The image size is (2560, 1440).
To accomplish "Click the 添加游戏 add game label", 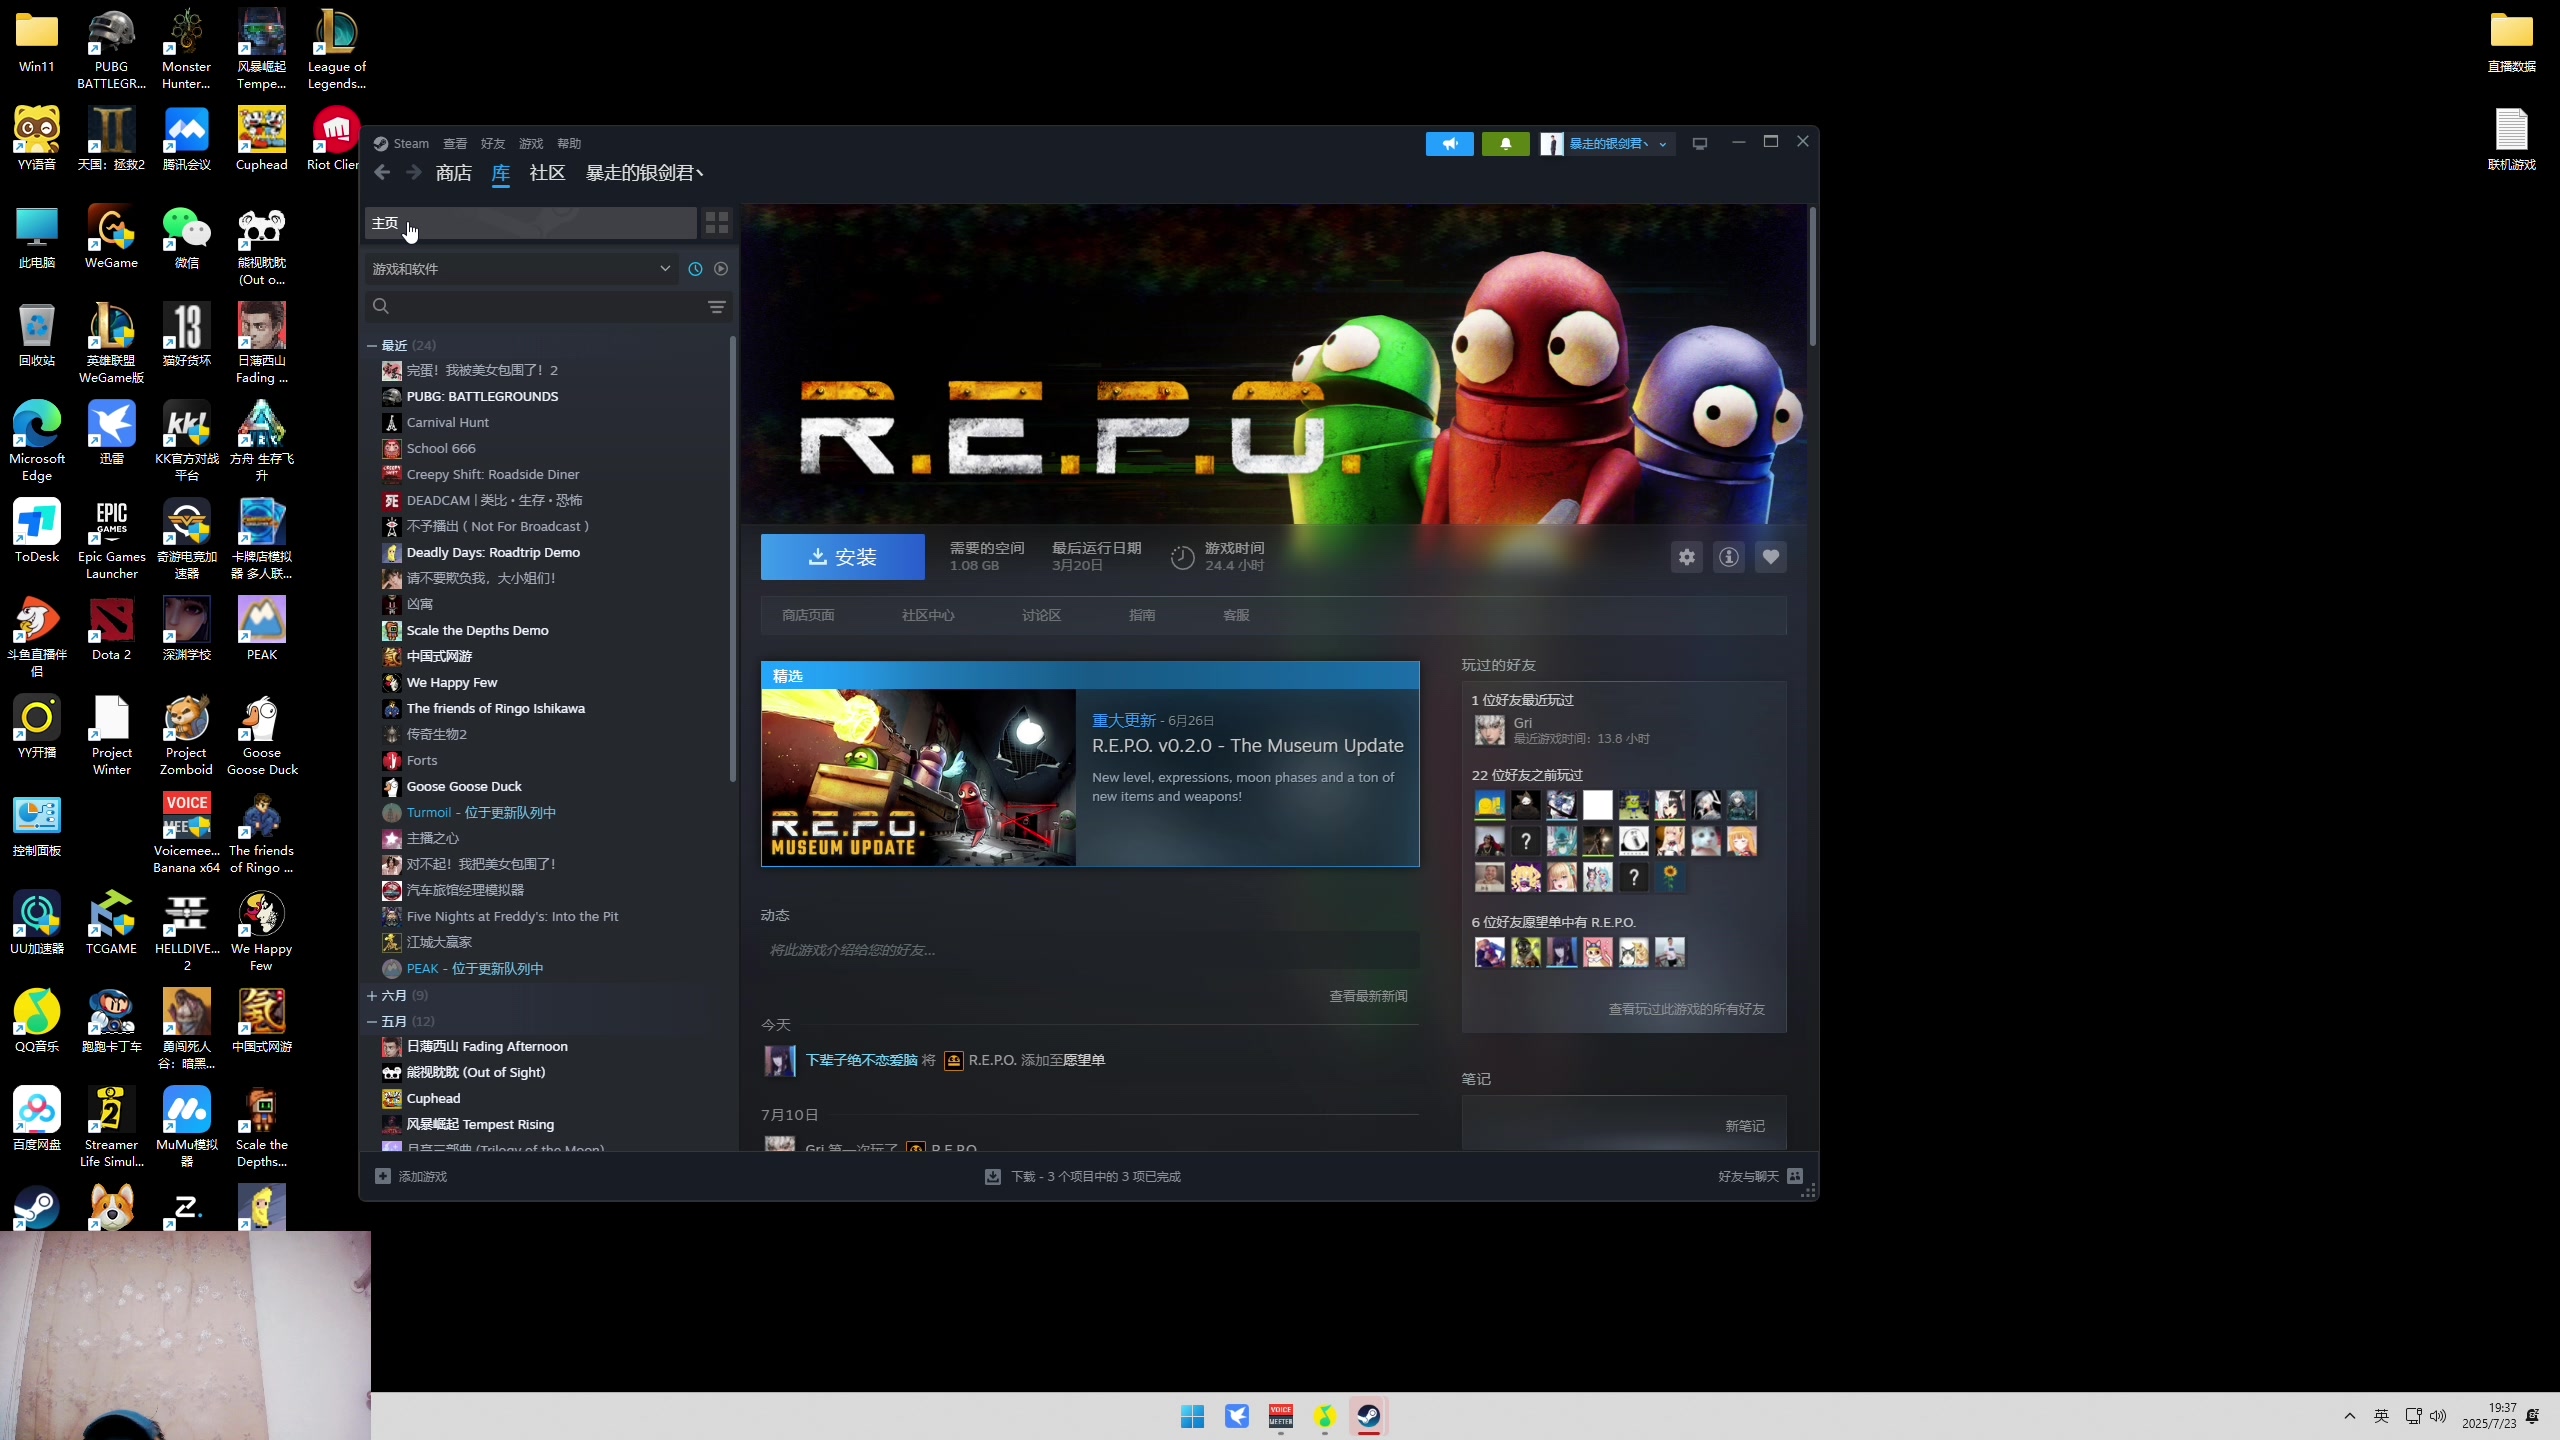I will (x=422, y=1177).
